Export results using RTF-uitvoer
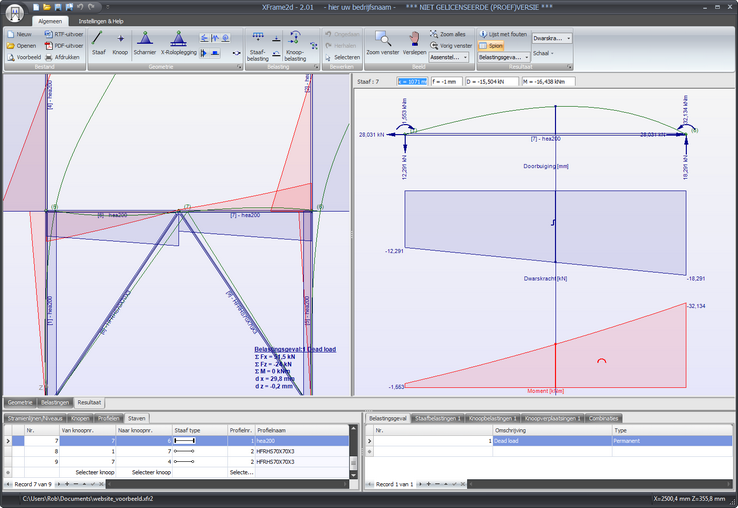Image resolution: width=738 pixels, height=508 pixels. pos(64,34)
